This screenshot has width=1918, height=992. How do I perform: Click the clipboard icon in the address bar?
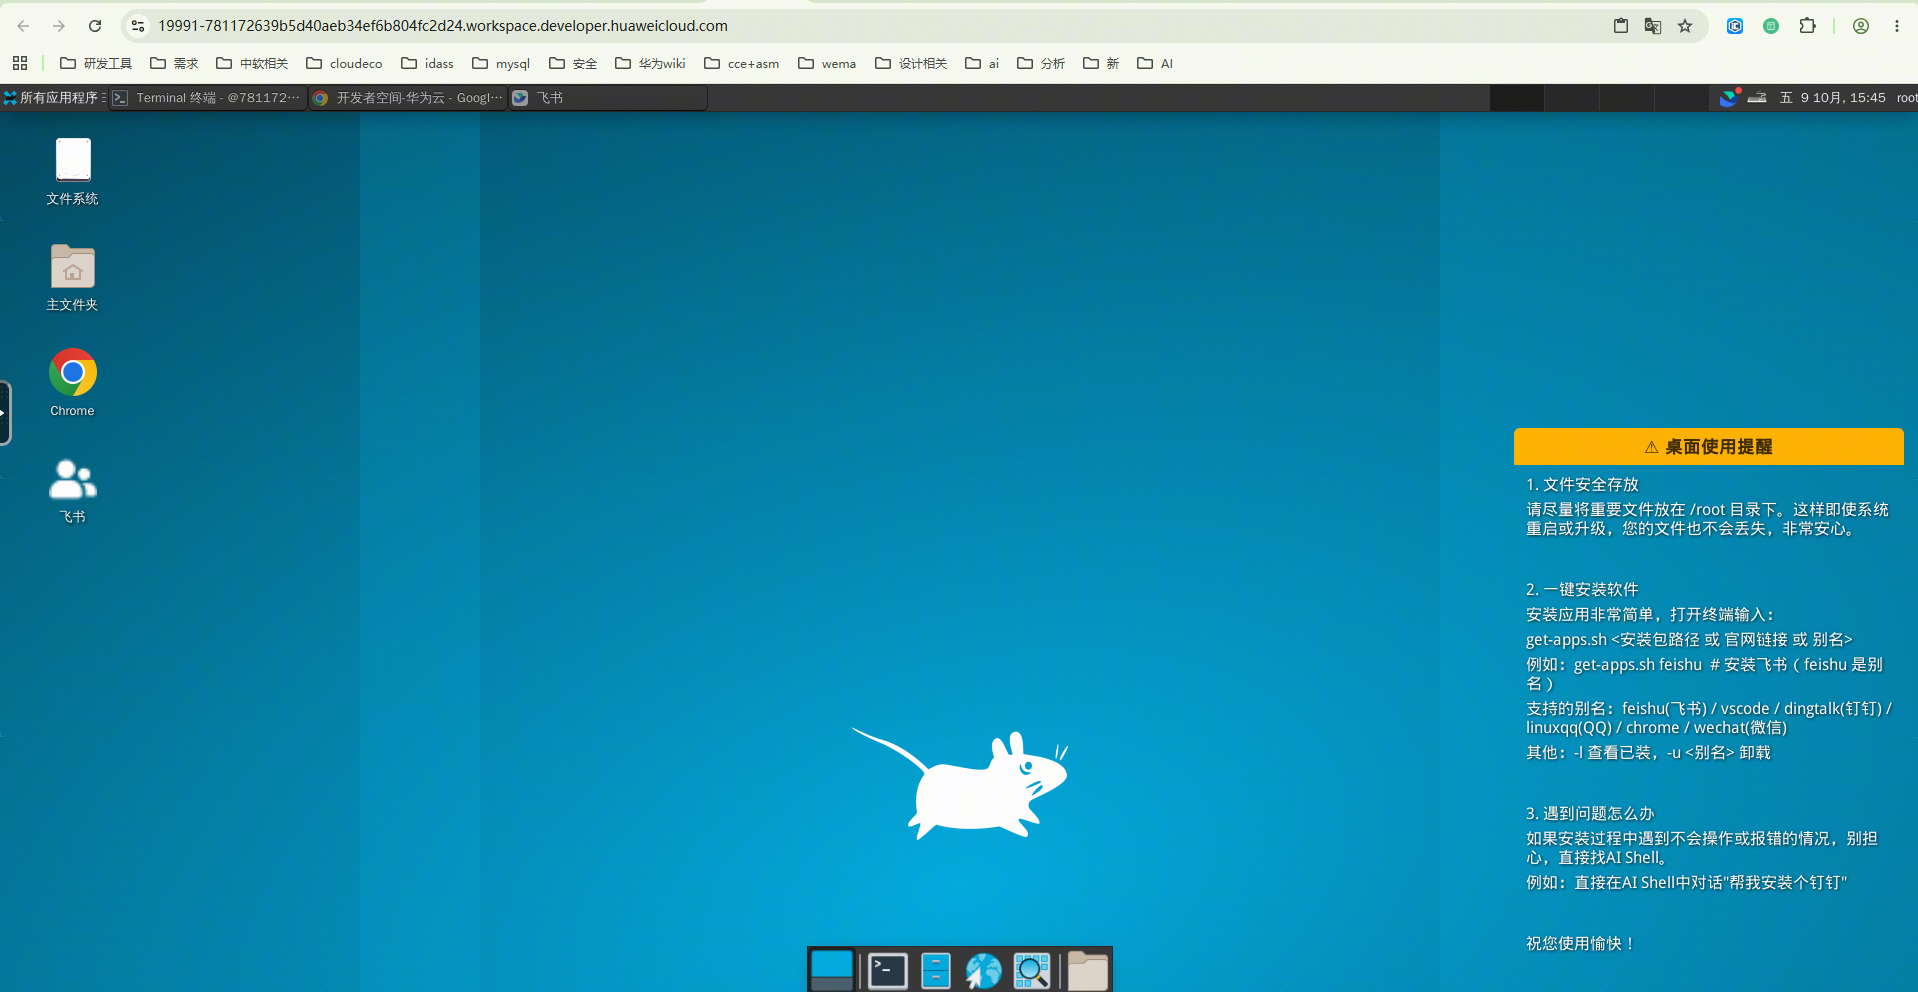[x=1621, y=26]
